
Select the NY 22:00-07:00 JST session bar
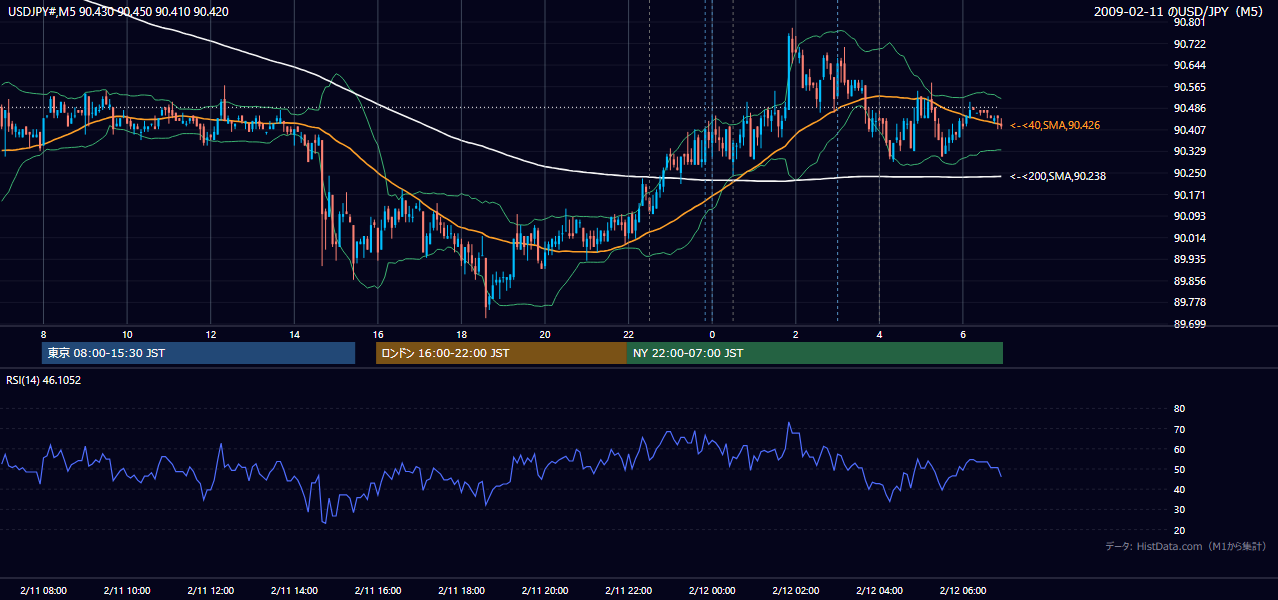tap(815, 353)
